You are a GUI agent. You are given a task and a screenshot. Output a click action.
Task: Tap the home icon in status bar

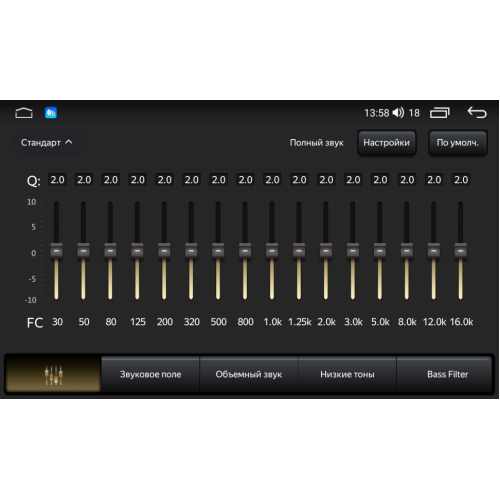point(24,113)
